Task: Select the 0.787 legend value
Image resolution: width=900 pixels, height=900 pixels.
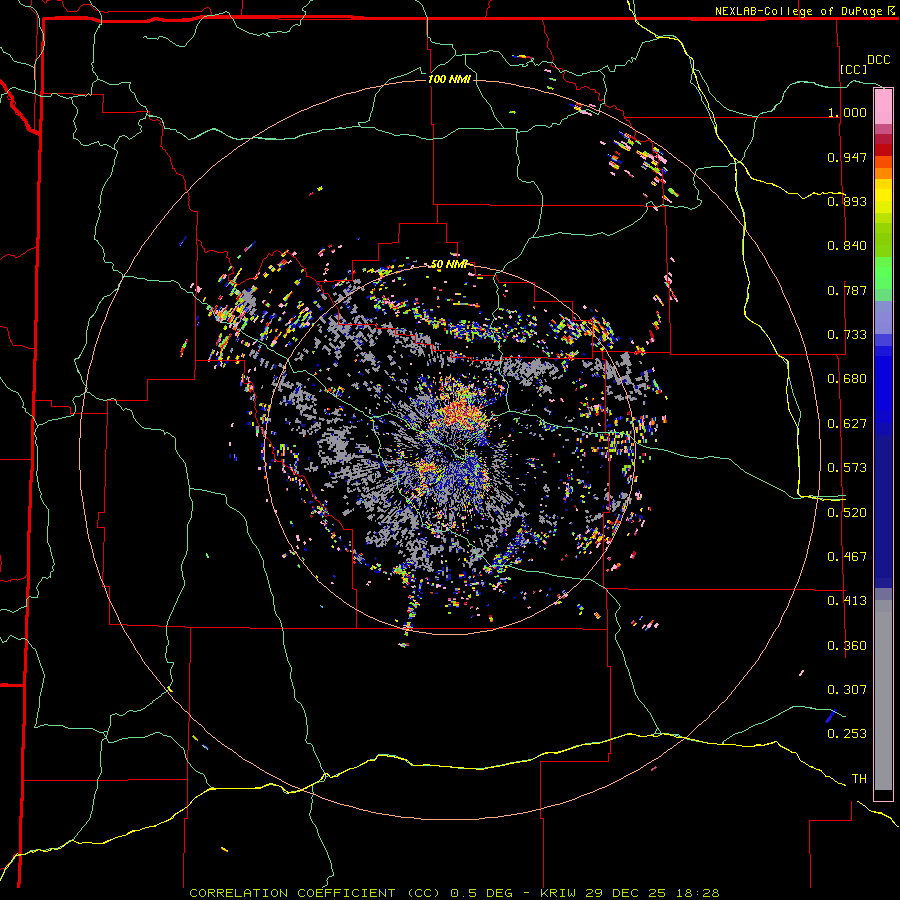Action: (847, 290)
